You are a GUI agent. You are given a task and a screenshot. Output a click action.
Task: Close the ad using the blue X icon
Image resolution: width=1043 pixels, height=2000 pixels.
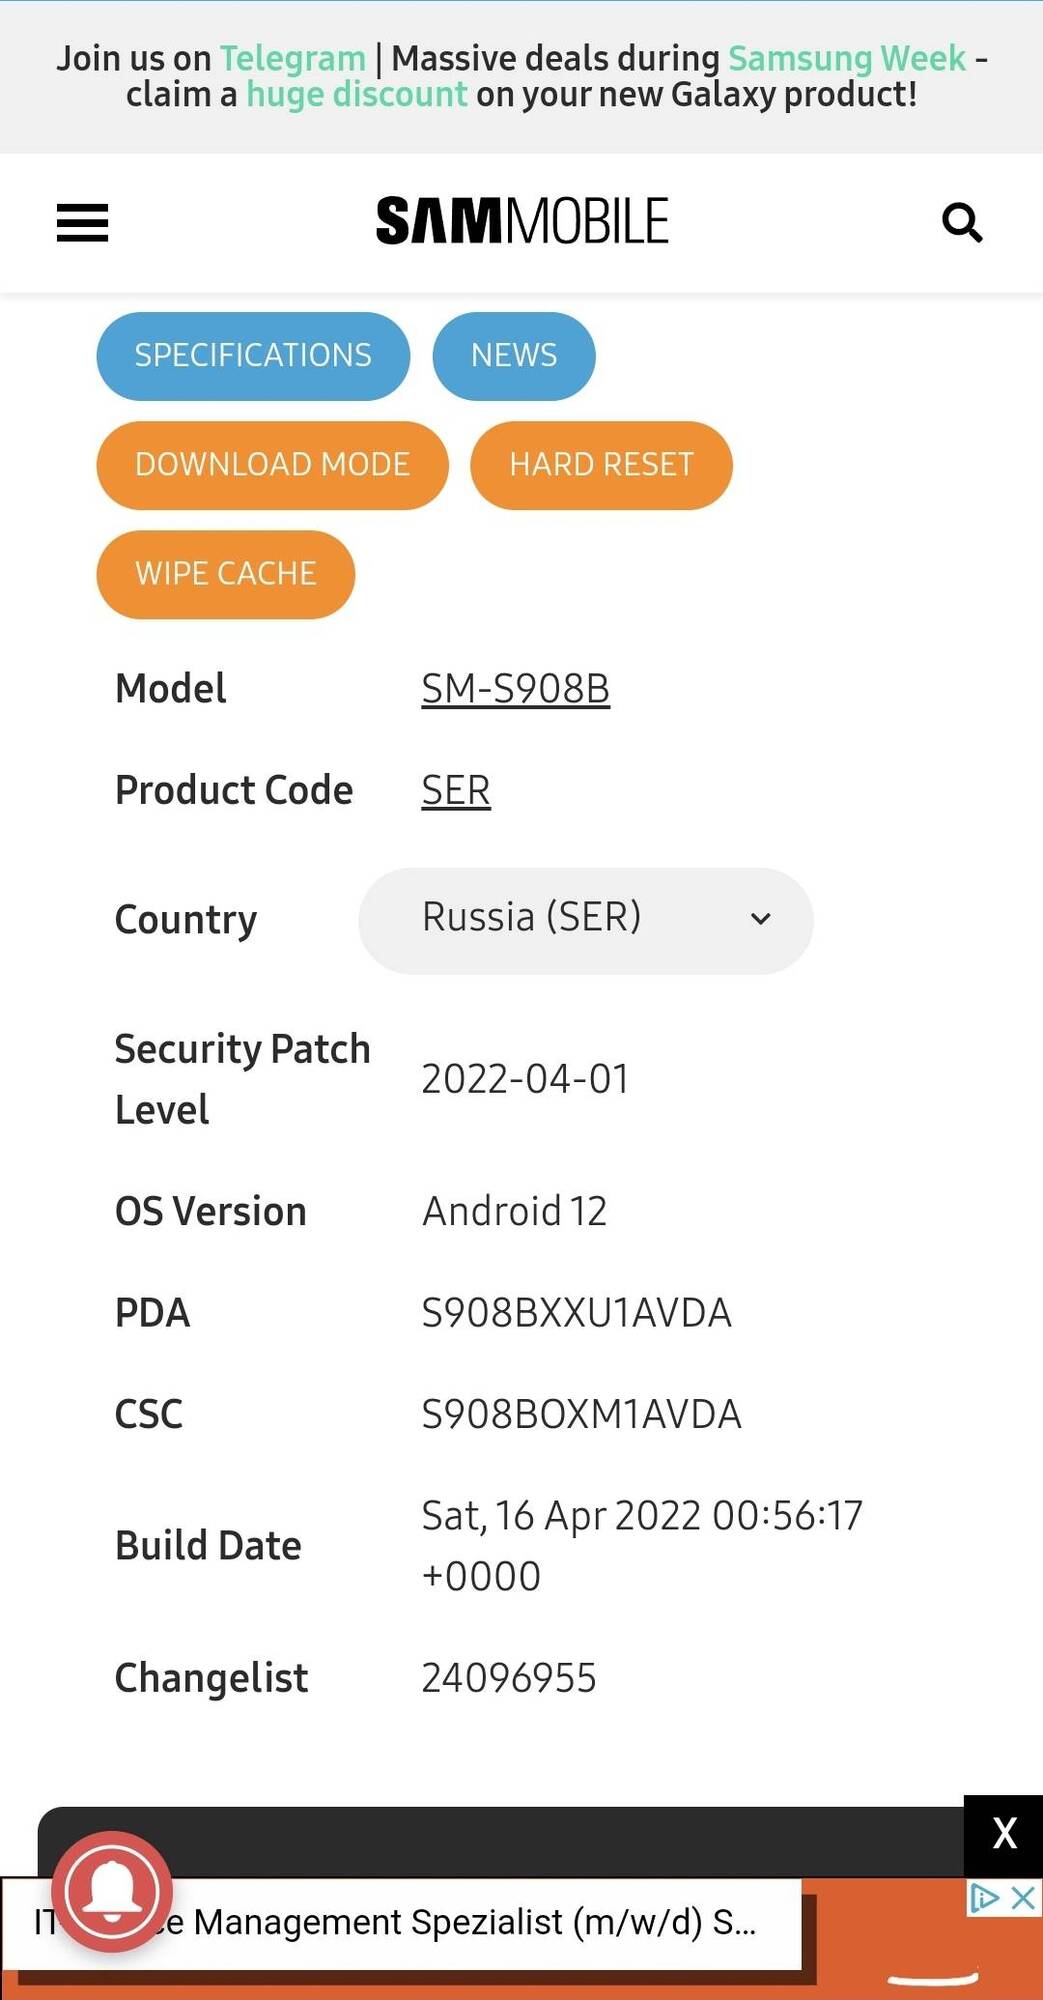pyautogui.click(x=1023, y=1897)
